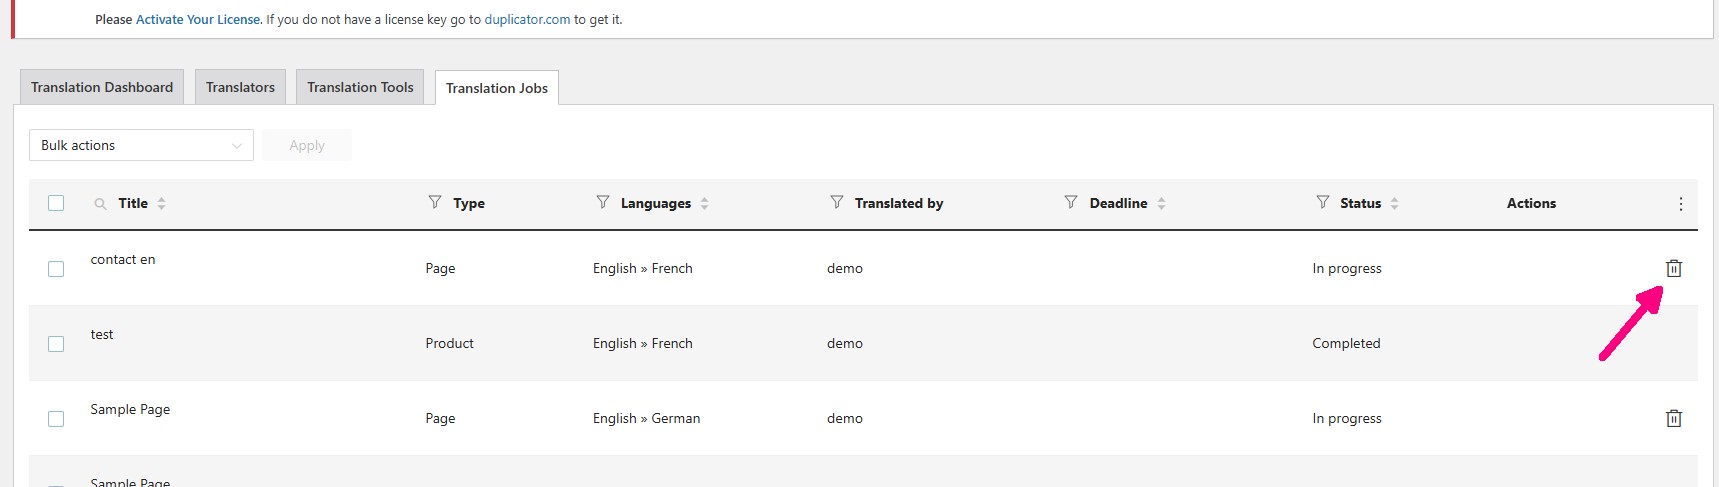Click the Title column search icon
Viewport: 1719px width, 487px height.
click(x=100, y=204)
